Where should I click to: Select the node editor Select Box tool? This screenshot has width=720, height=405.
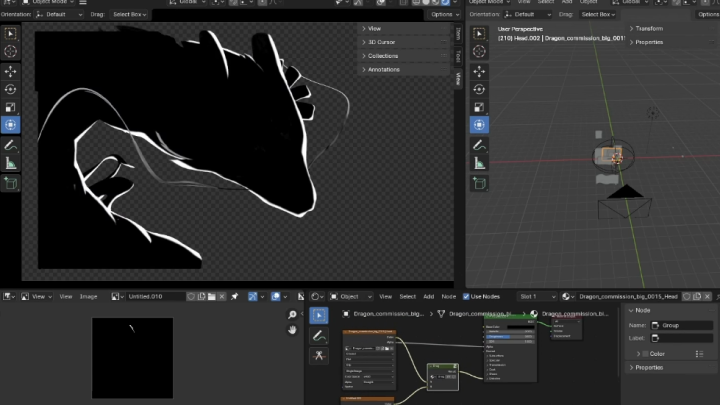319,316
